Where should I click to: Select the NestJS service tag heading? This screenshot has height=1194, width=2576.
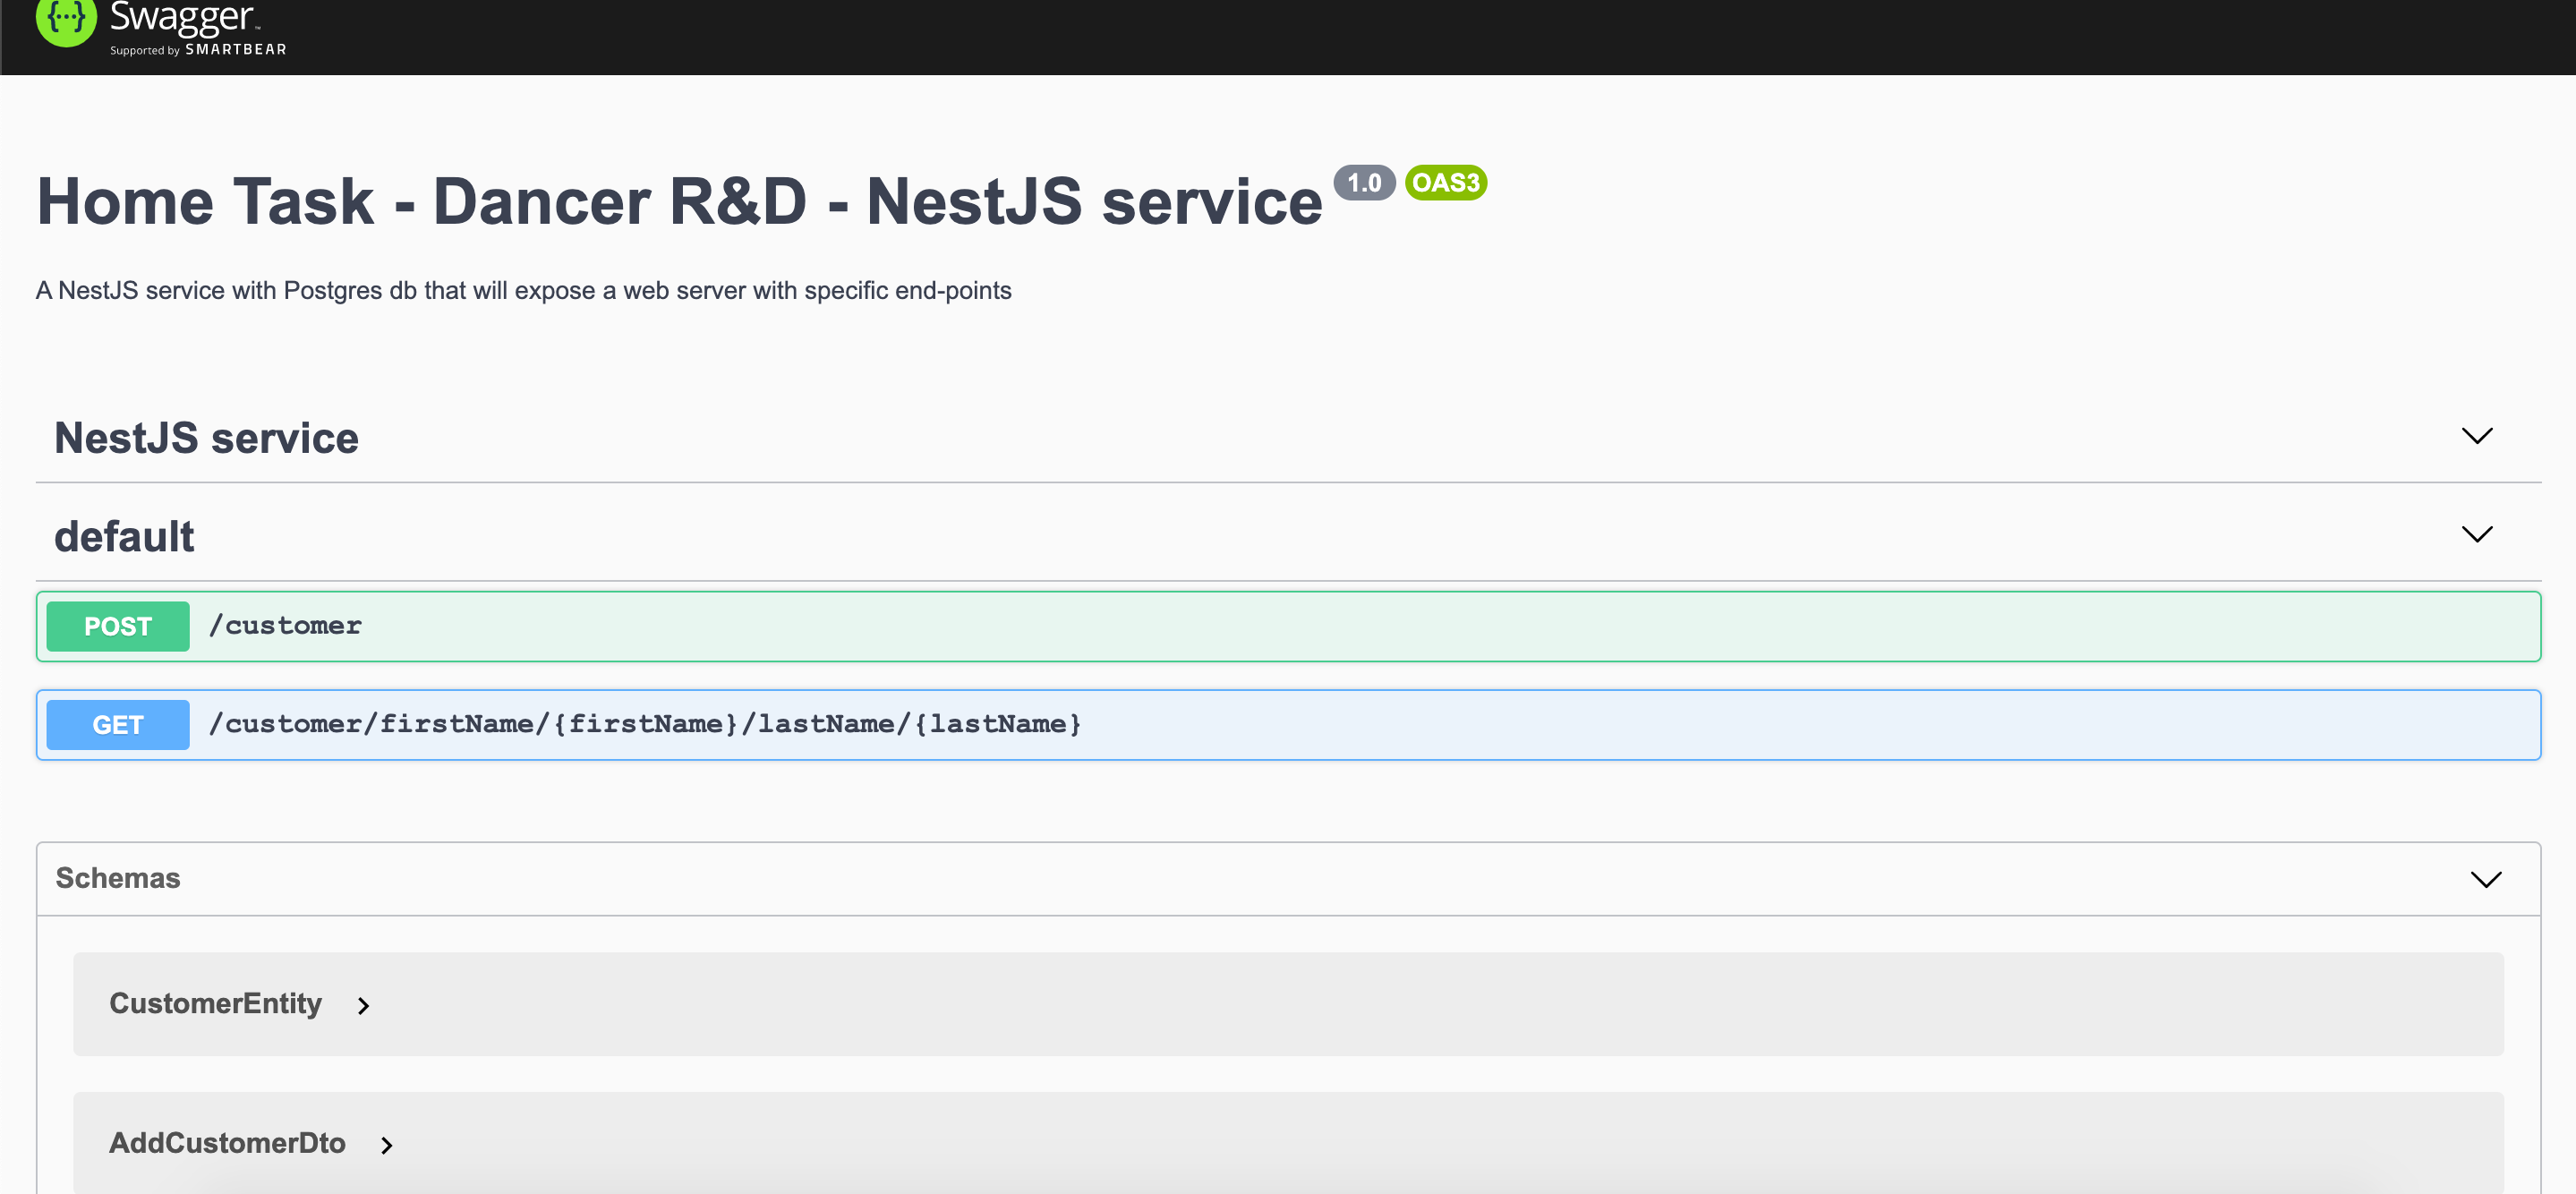206,437
